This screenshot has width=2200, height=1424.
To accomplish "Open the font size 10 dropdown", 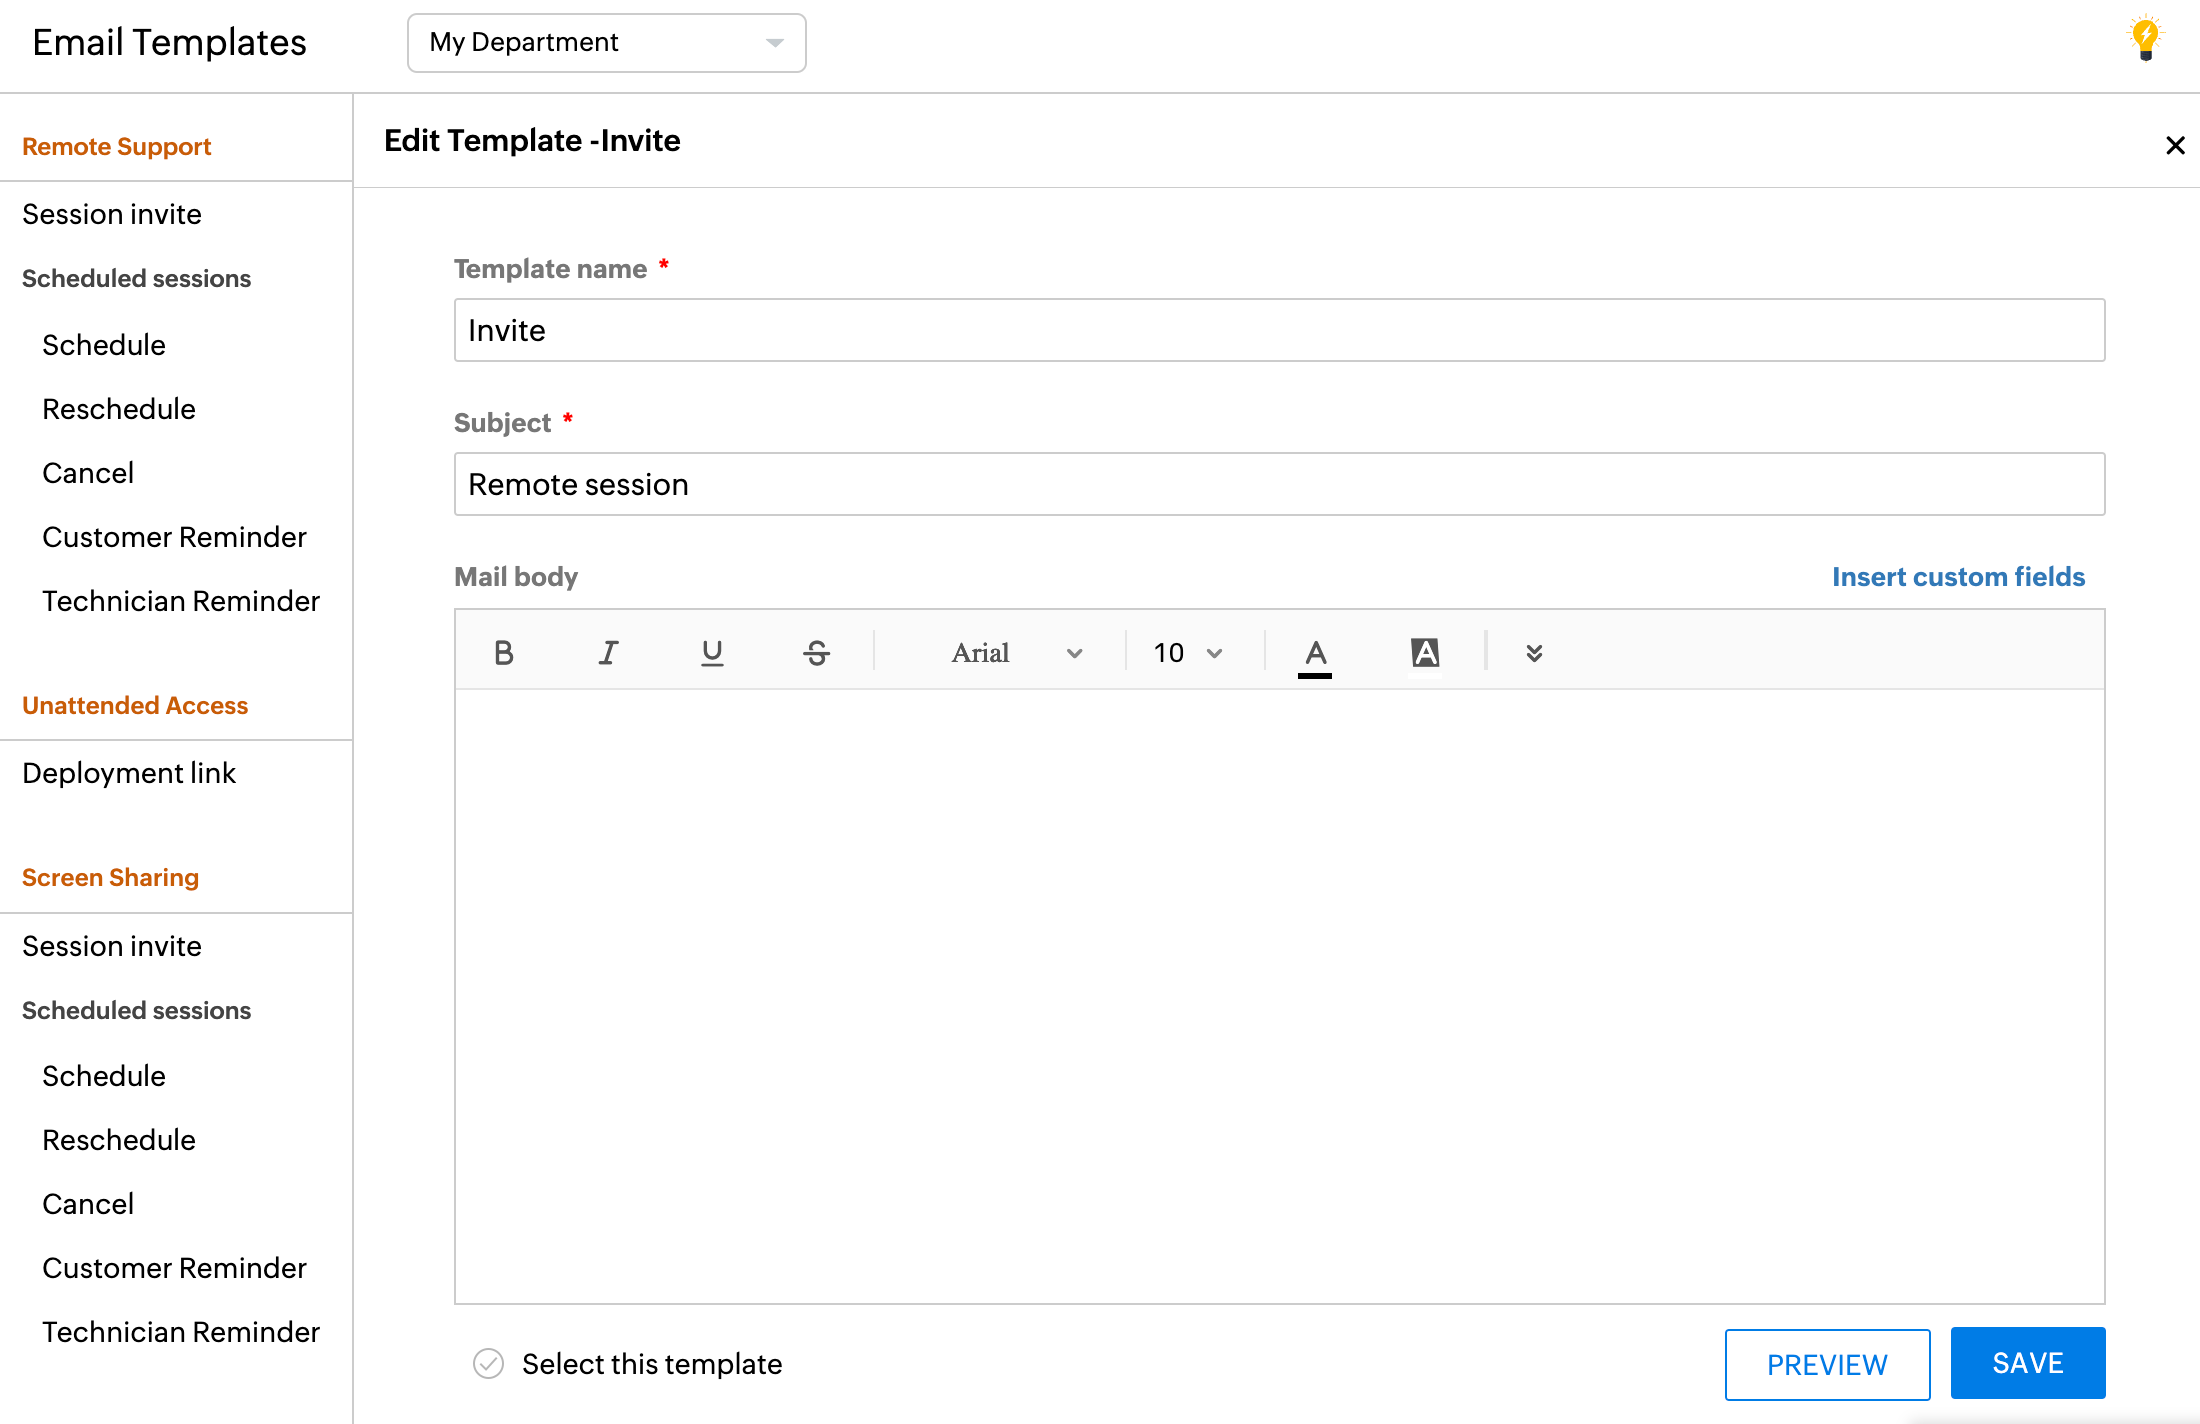I will (1187, 653).
